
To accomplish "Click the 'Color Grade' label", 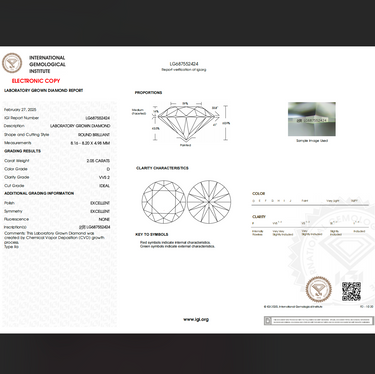I will (16, 169).
